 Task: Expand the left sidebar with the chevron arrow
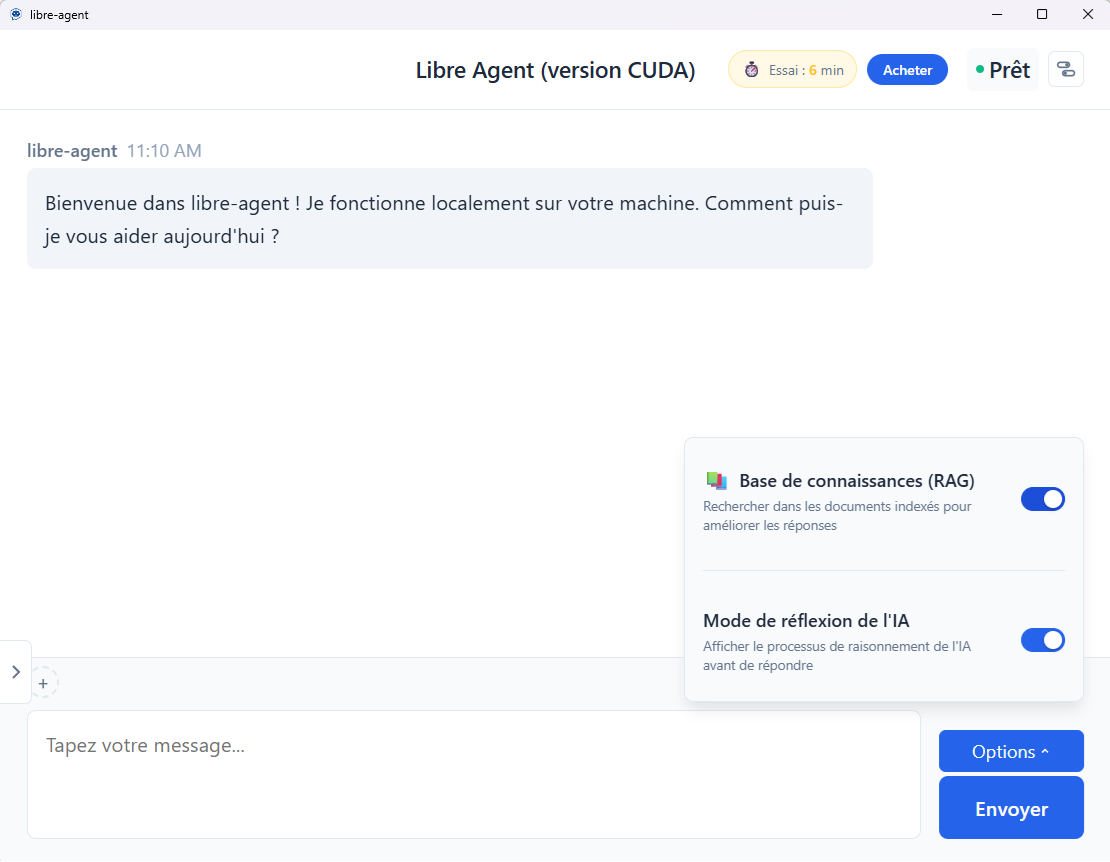pos(16,672)
